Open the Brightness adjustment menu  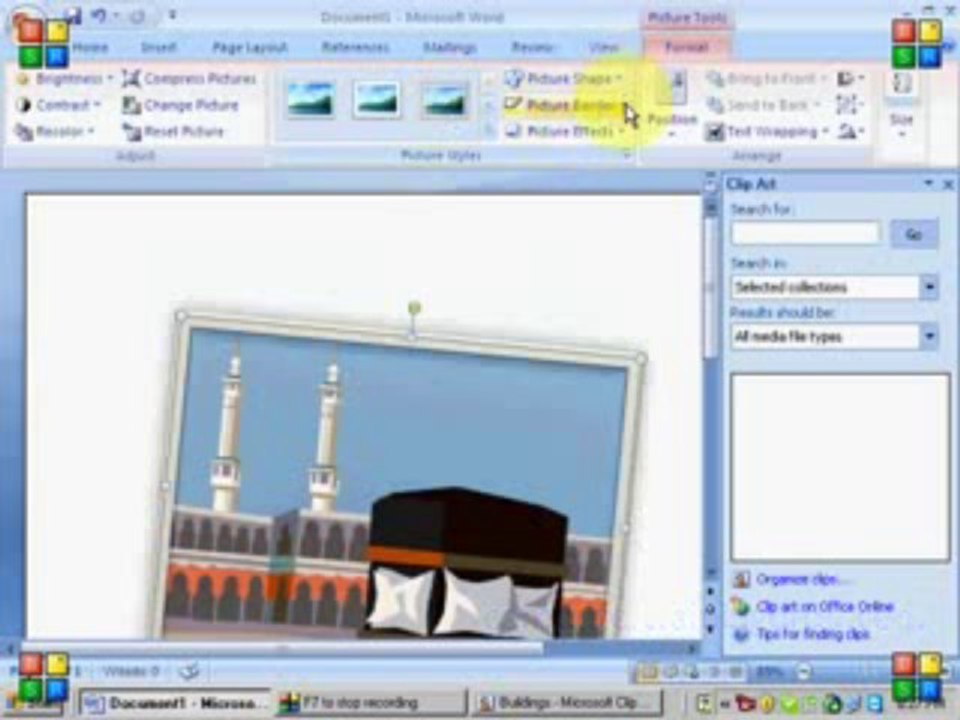pyautogui.click(x=64, y=79)
